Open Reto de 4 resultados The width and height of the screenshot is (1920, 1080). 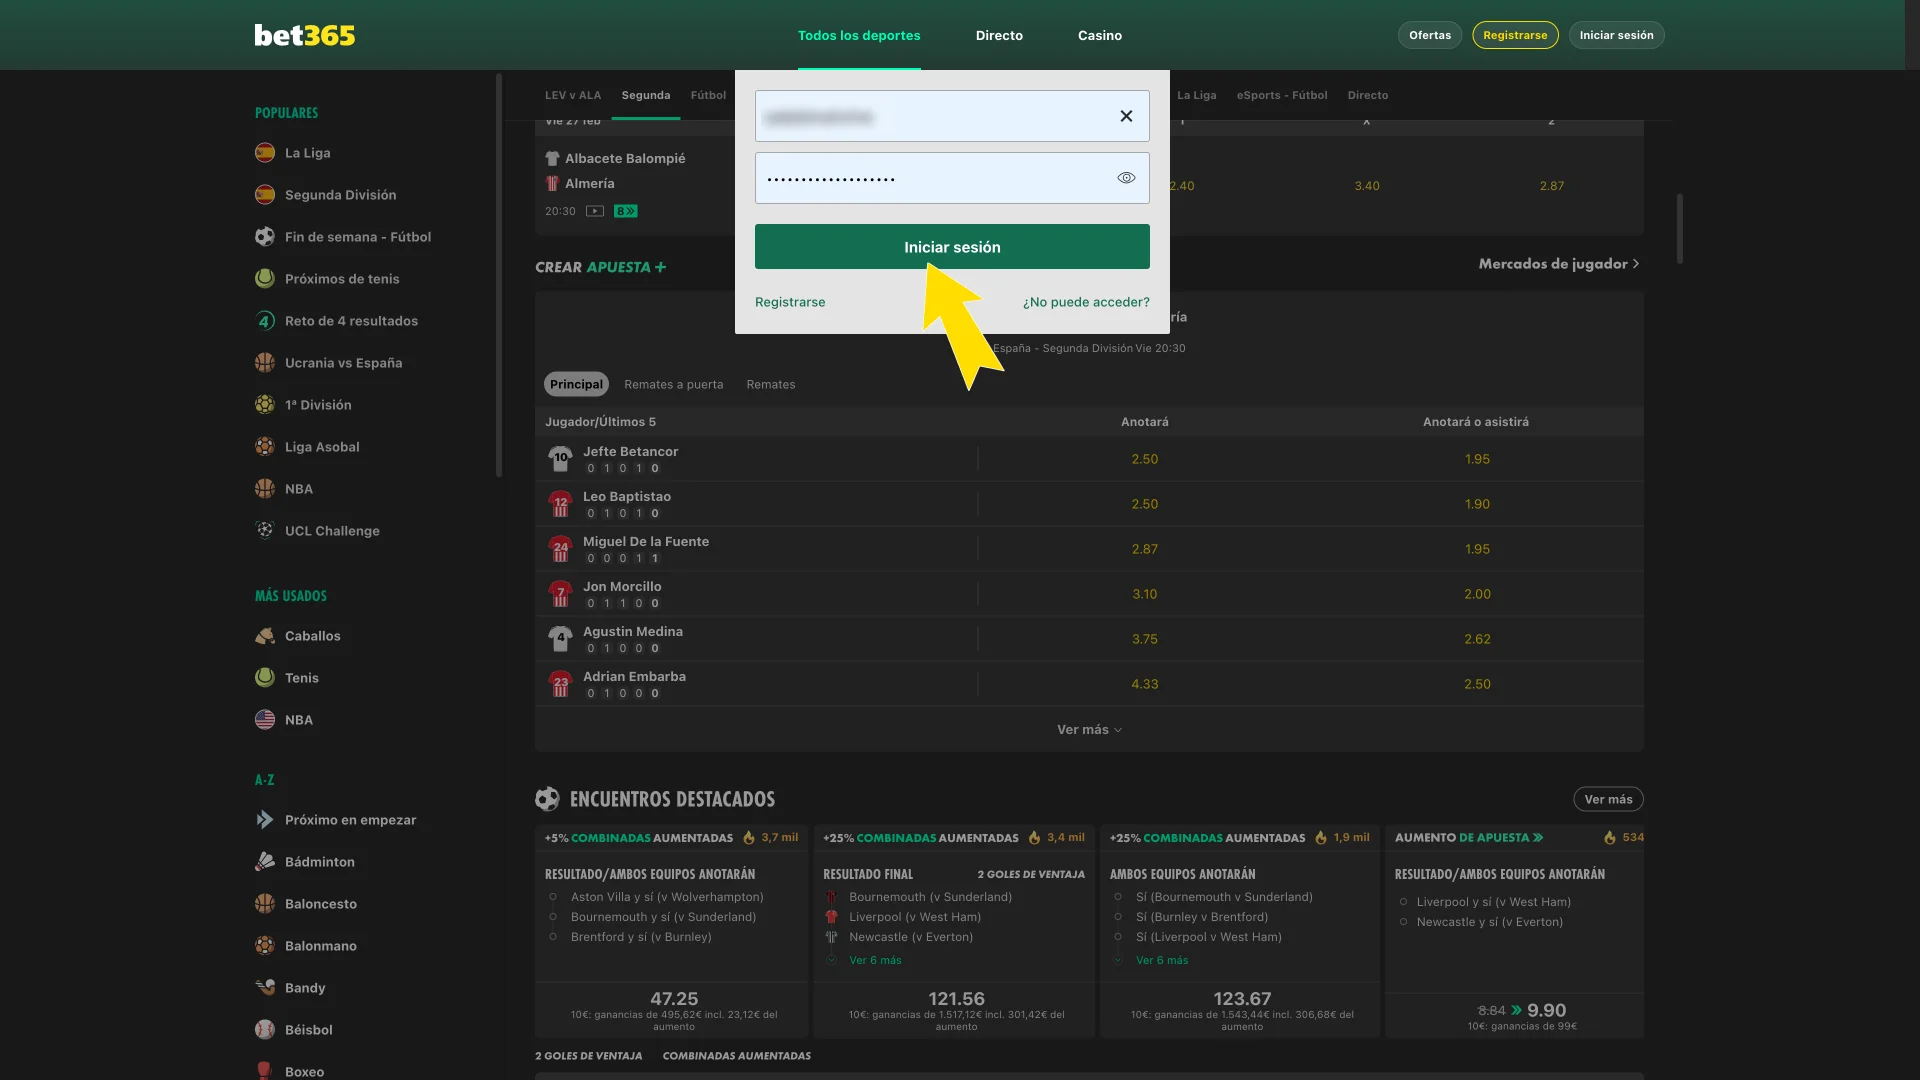click(352, 320)
